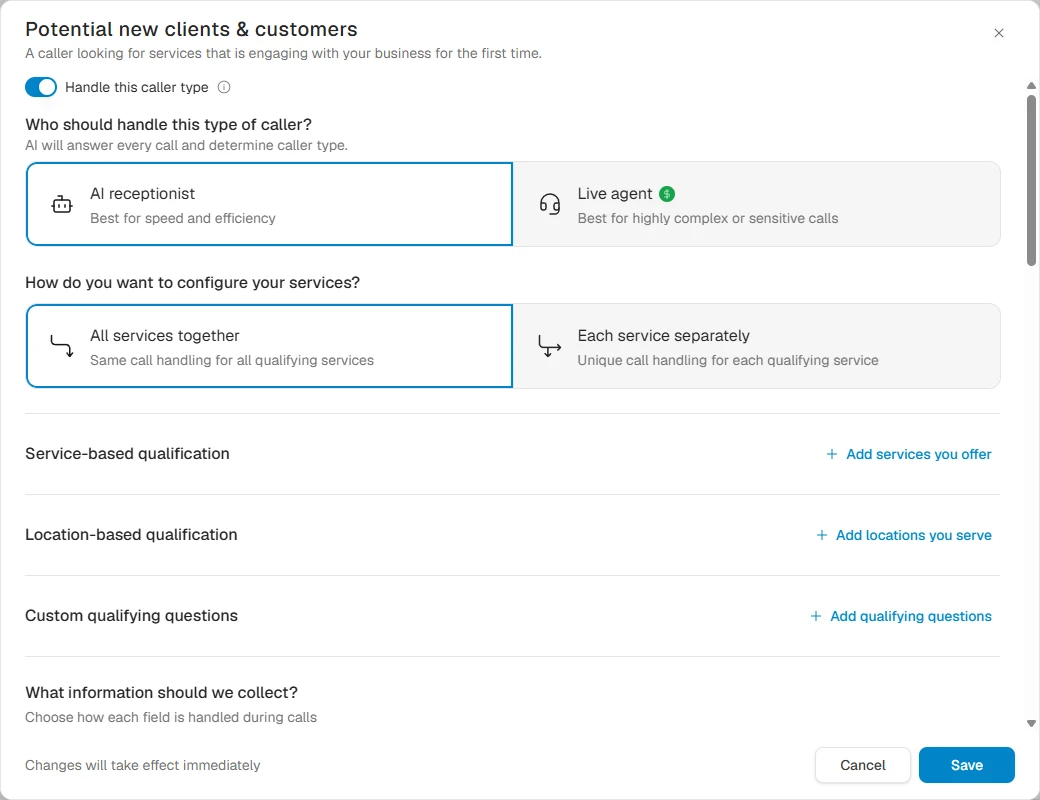This screenshot has width=1040, height=800.
Task: Click How do you want to configure your services? text
Action: (192, 283)
